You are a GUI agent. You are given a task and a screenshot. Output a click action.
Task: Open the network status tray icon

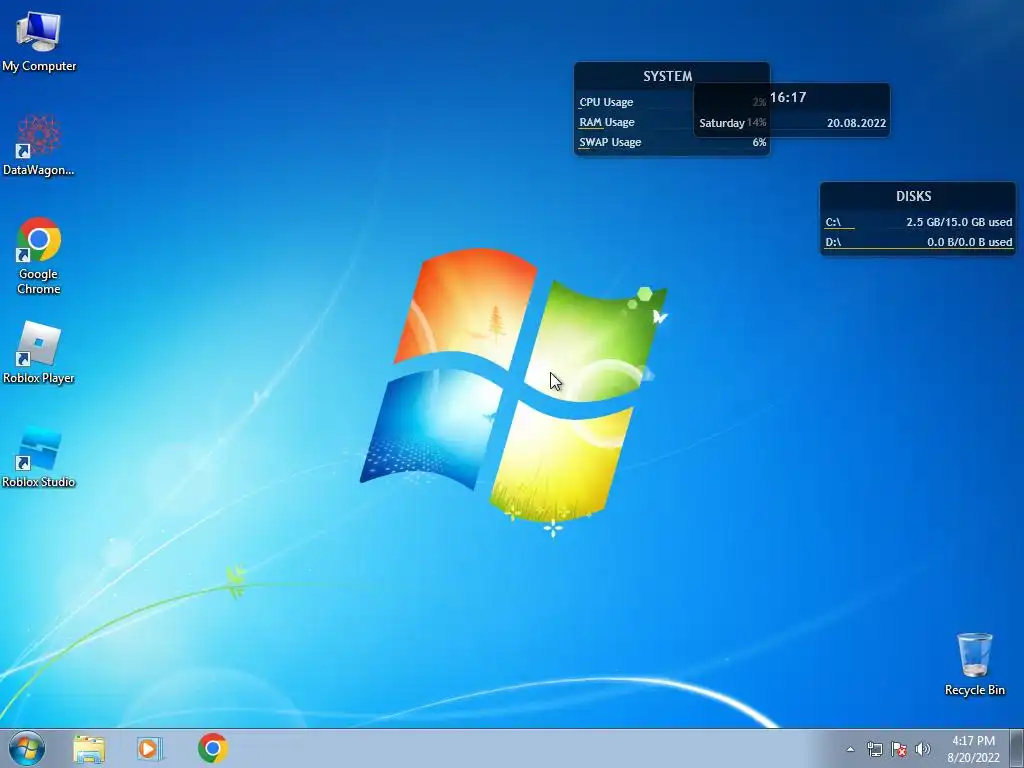(x=874, y=749)
